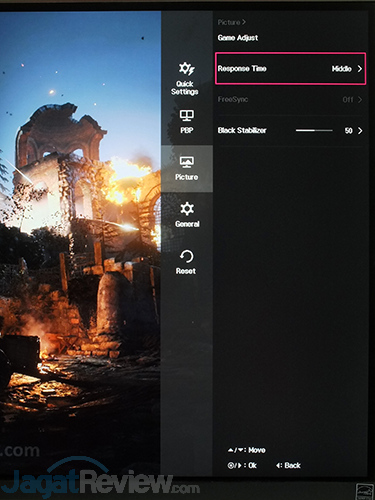The height and width of the screenshot is (500, 375).
Task: Toggle the FreeSync Off setting
Action: coord(348,99)
